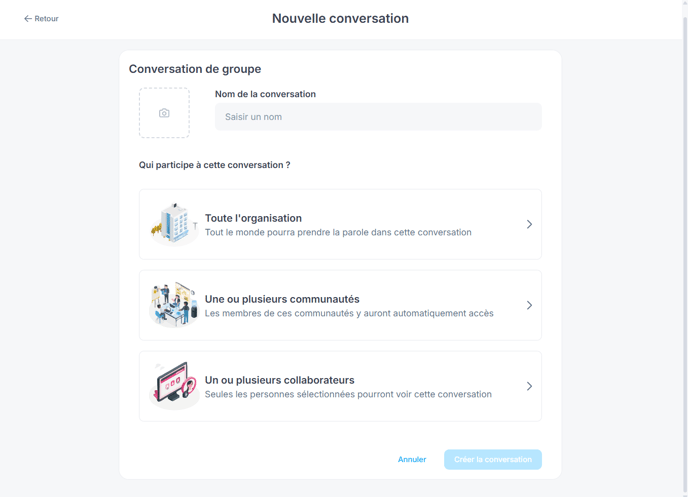Choose "Une ou plusieurs communautés" title

click(x=282, y=299)
